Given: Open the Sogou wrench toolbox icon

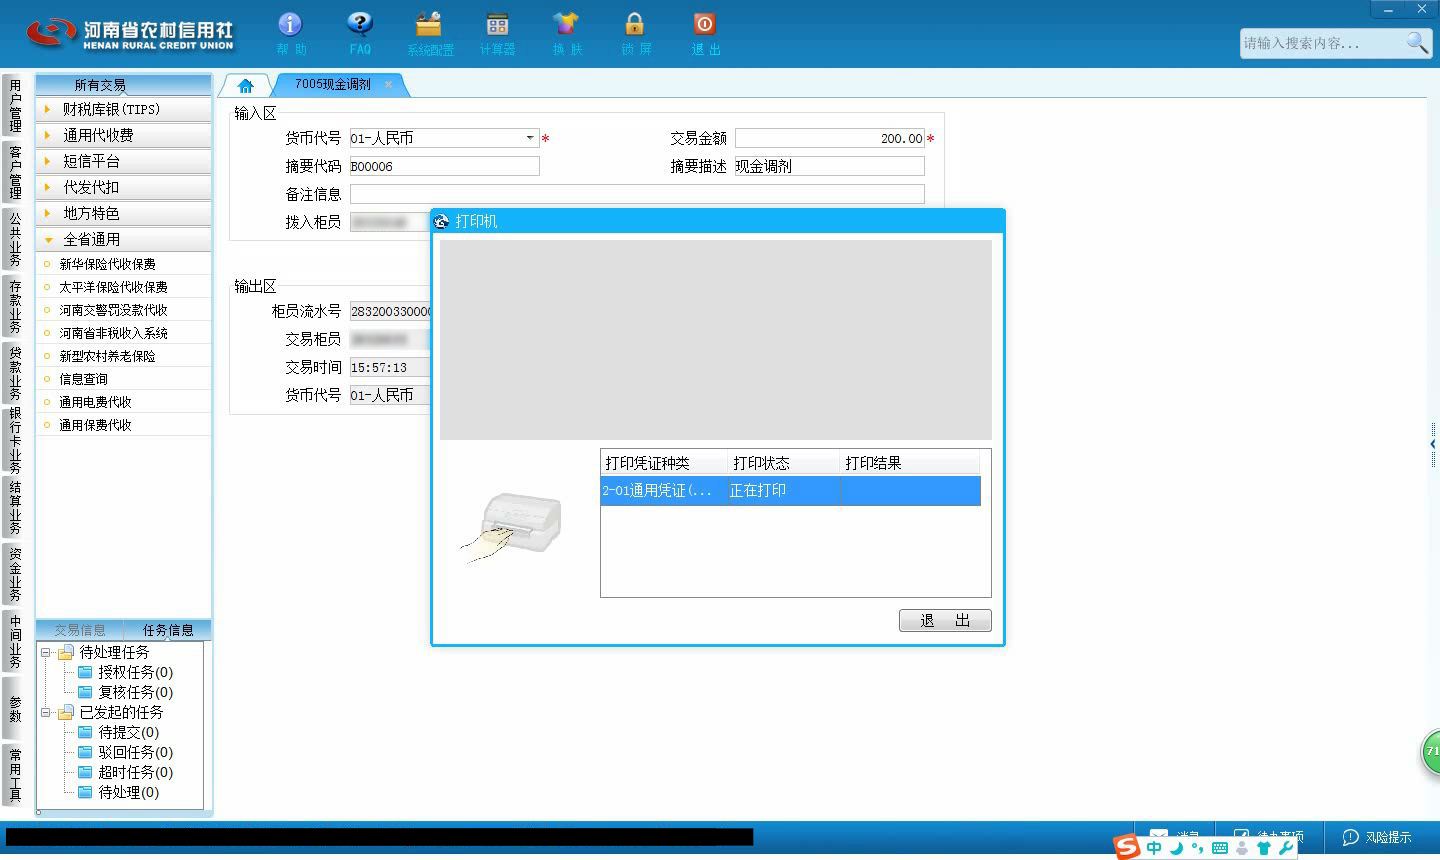Looking at the screenshot, I should point(1286,848).
